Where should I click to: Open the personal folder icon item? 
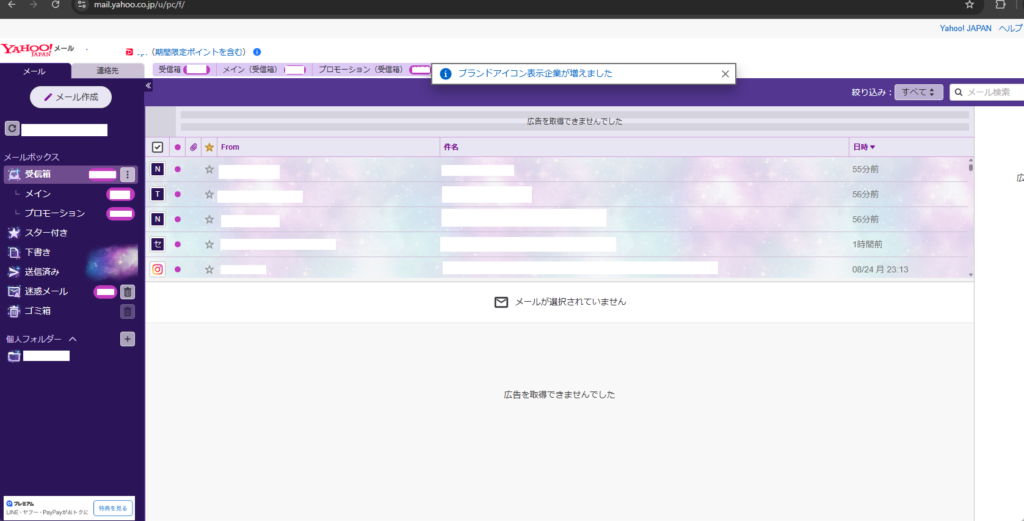point(14,356)
